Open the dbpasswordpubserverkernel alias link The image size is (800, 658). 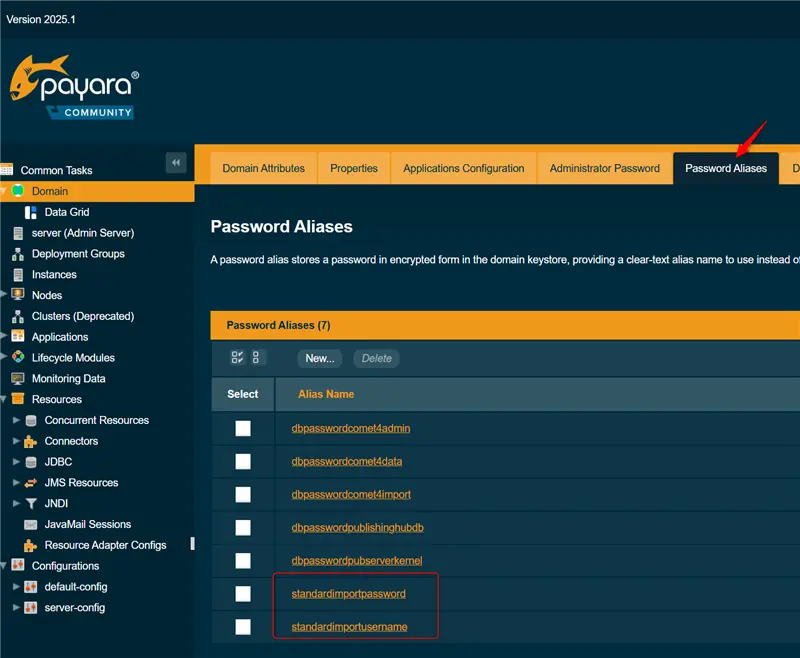tap(357, 561)
